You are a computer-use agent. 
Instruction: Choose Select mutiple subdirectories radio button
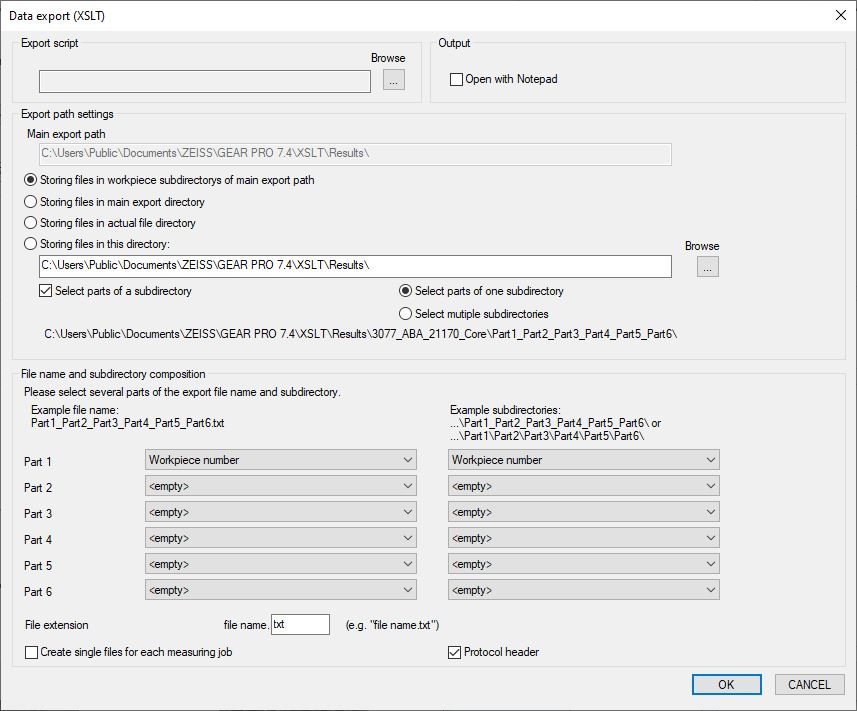point(406,313)
